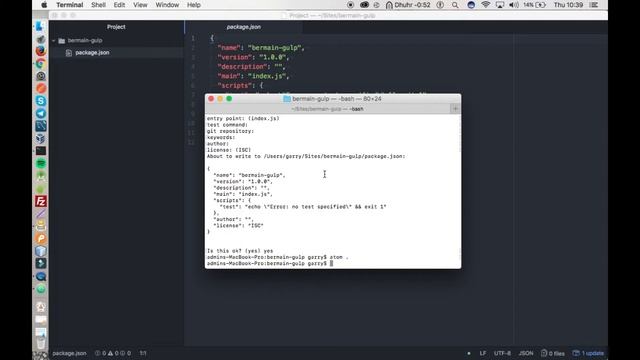Open the volume control in the menu bar
This screenshot has height=360, width=640.
(514, 5)
